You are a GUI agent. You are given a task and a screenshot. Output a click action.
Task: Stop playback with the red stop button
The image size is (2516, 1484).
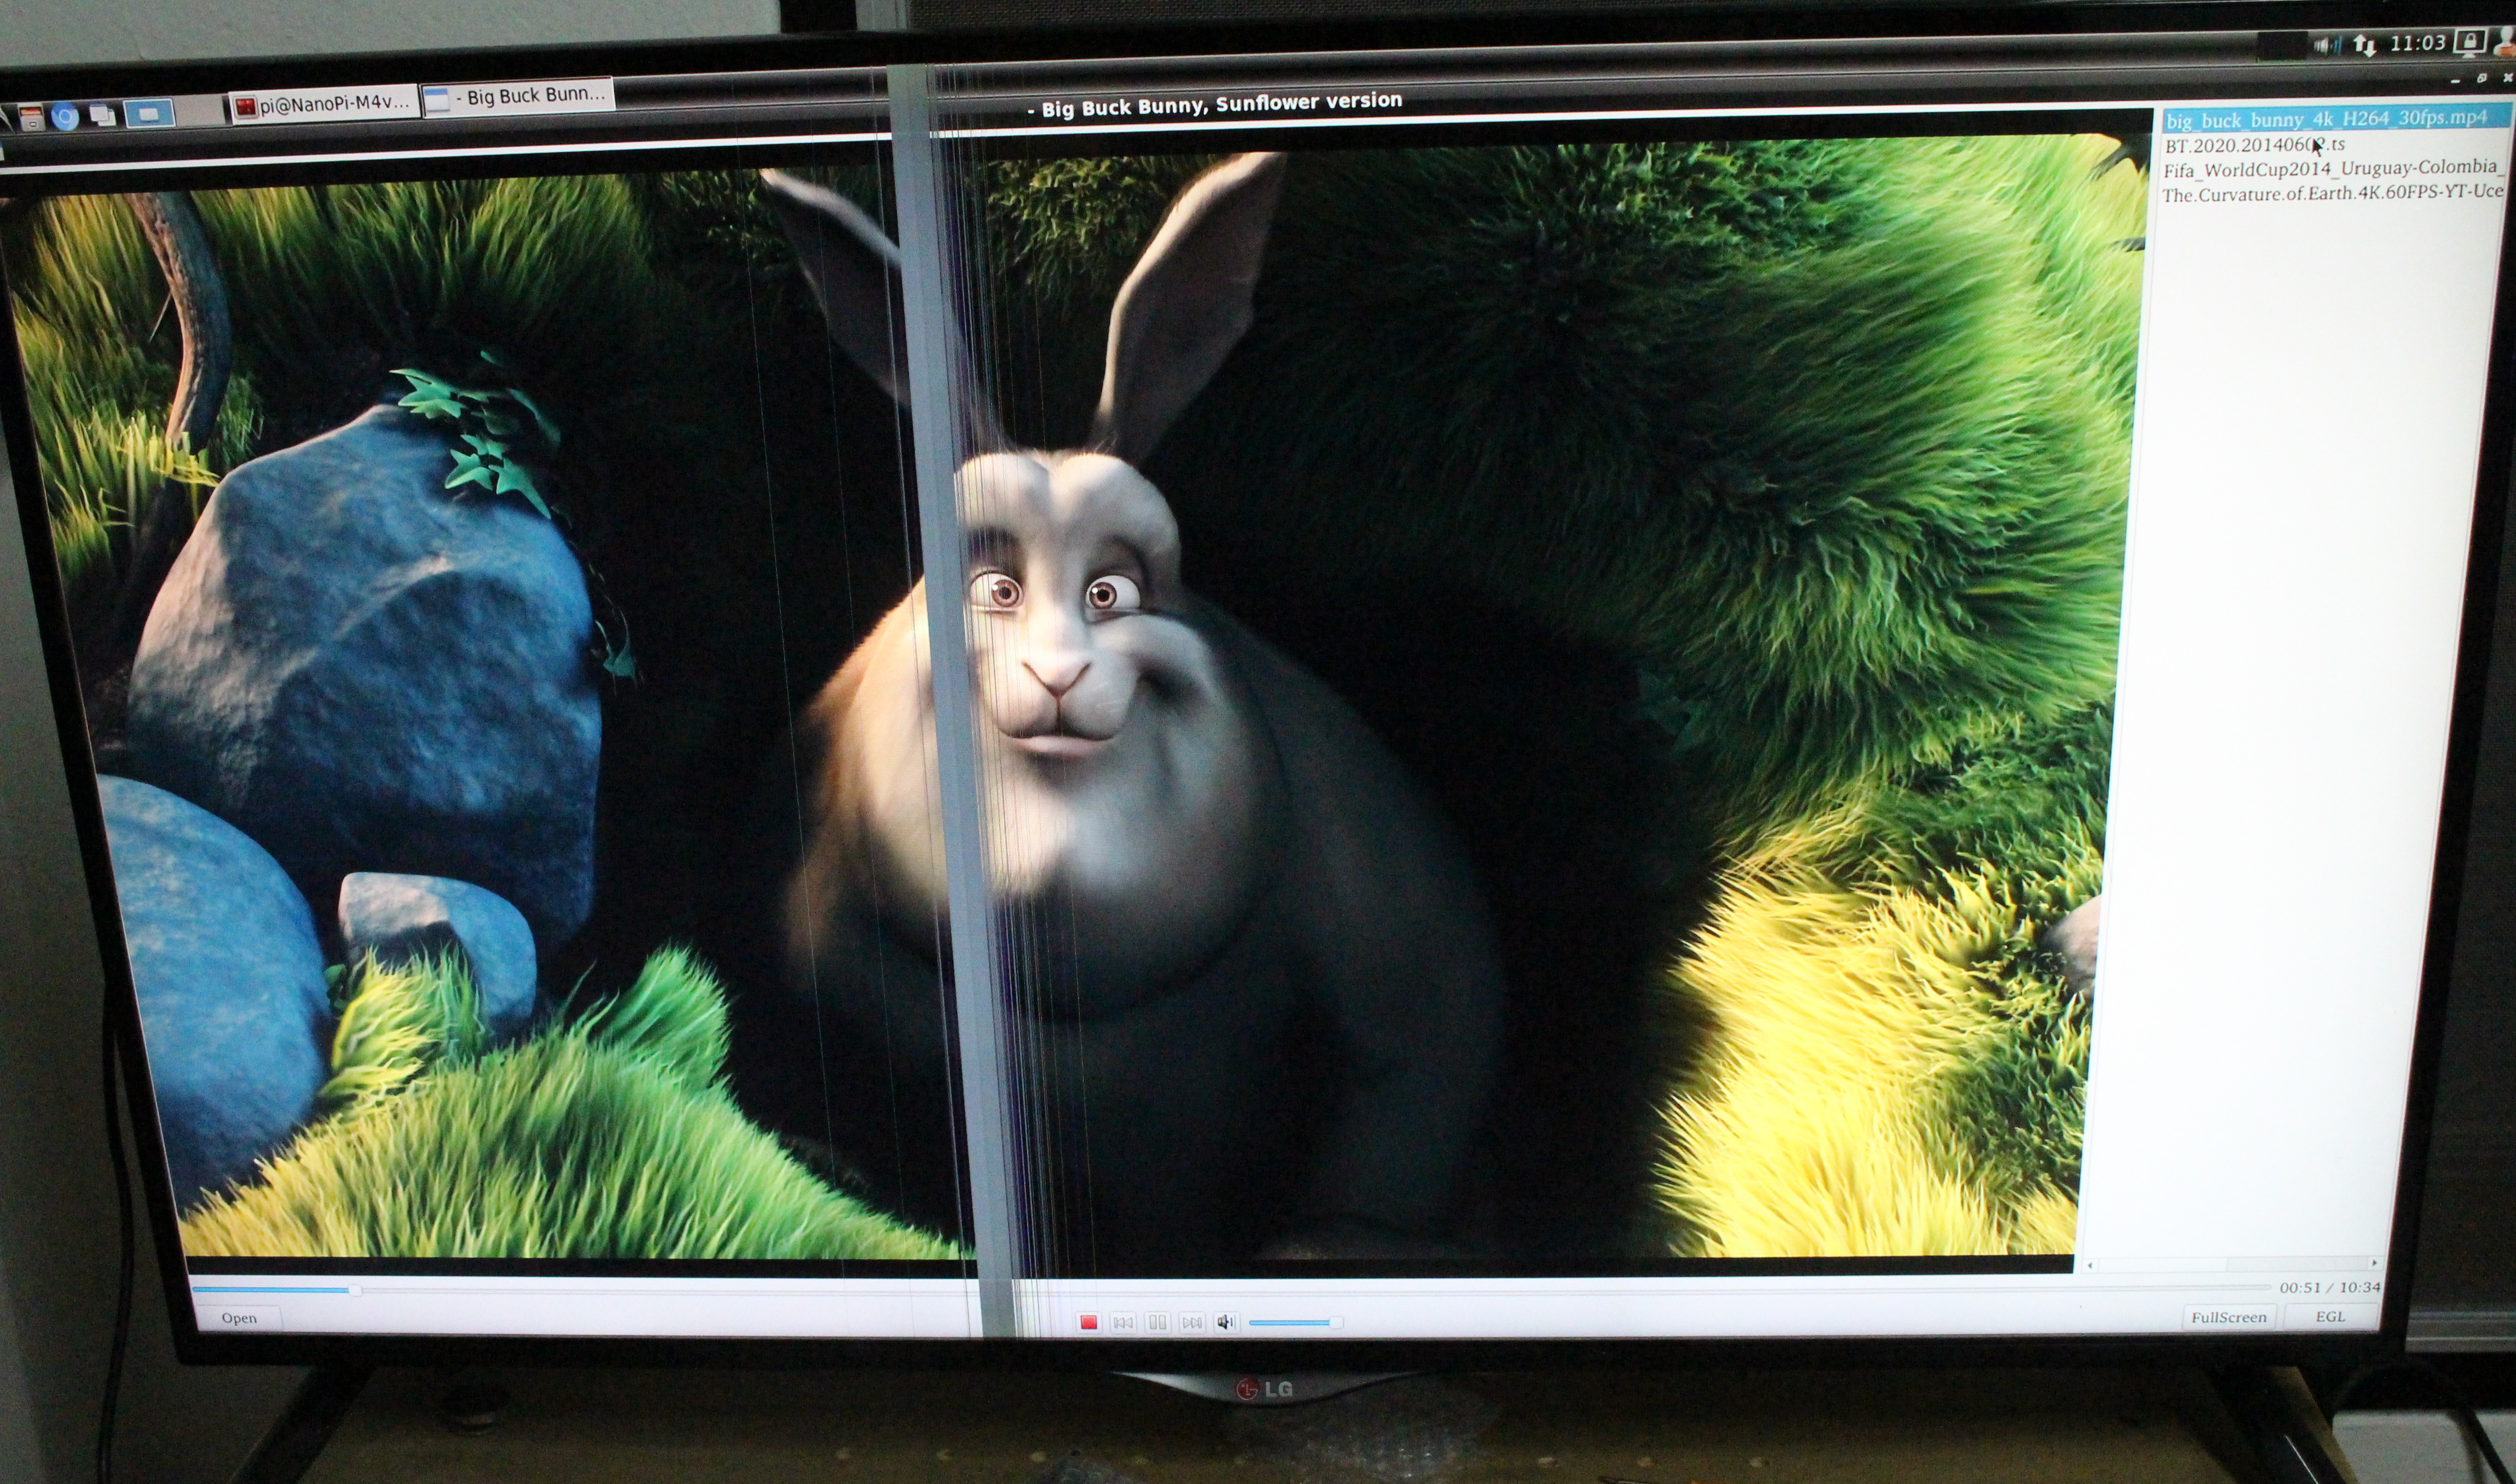(1089, 1322)
